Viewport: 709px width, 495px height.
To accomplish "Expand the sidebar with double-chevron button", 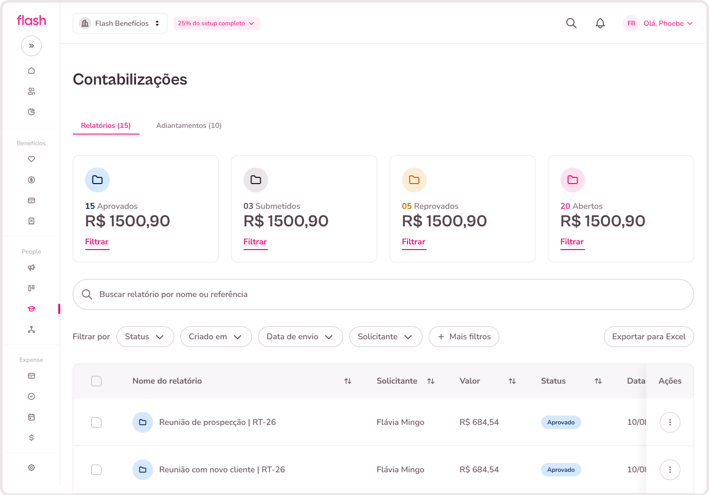I will [31, 46].
